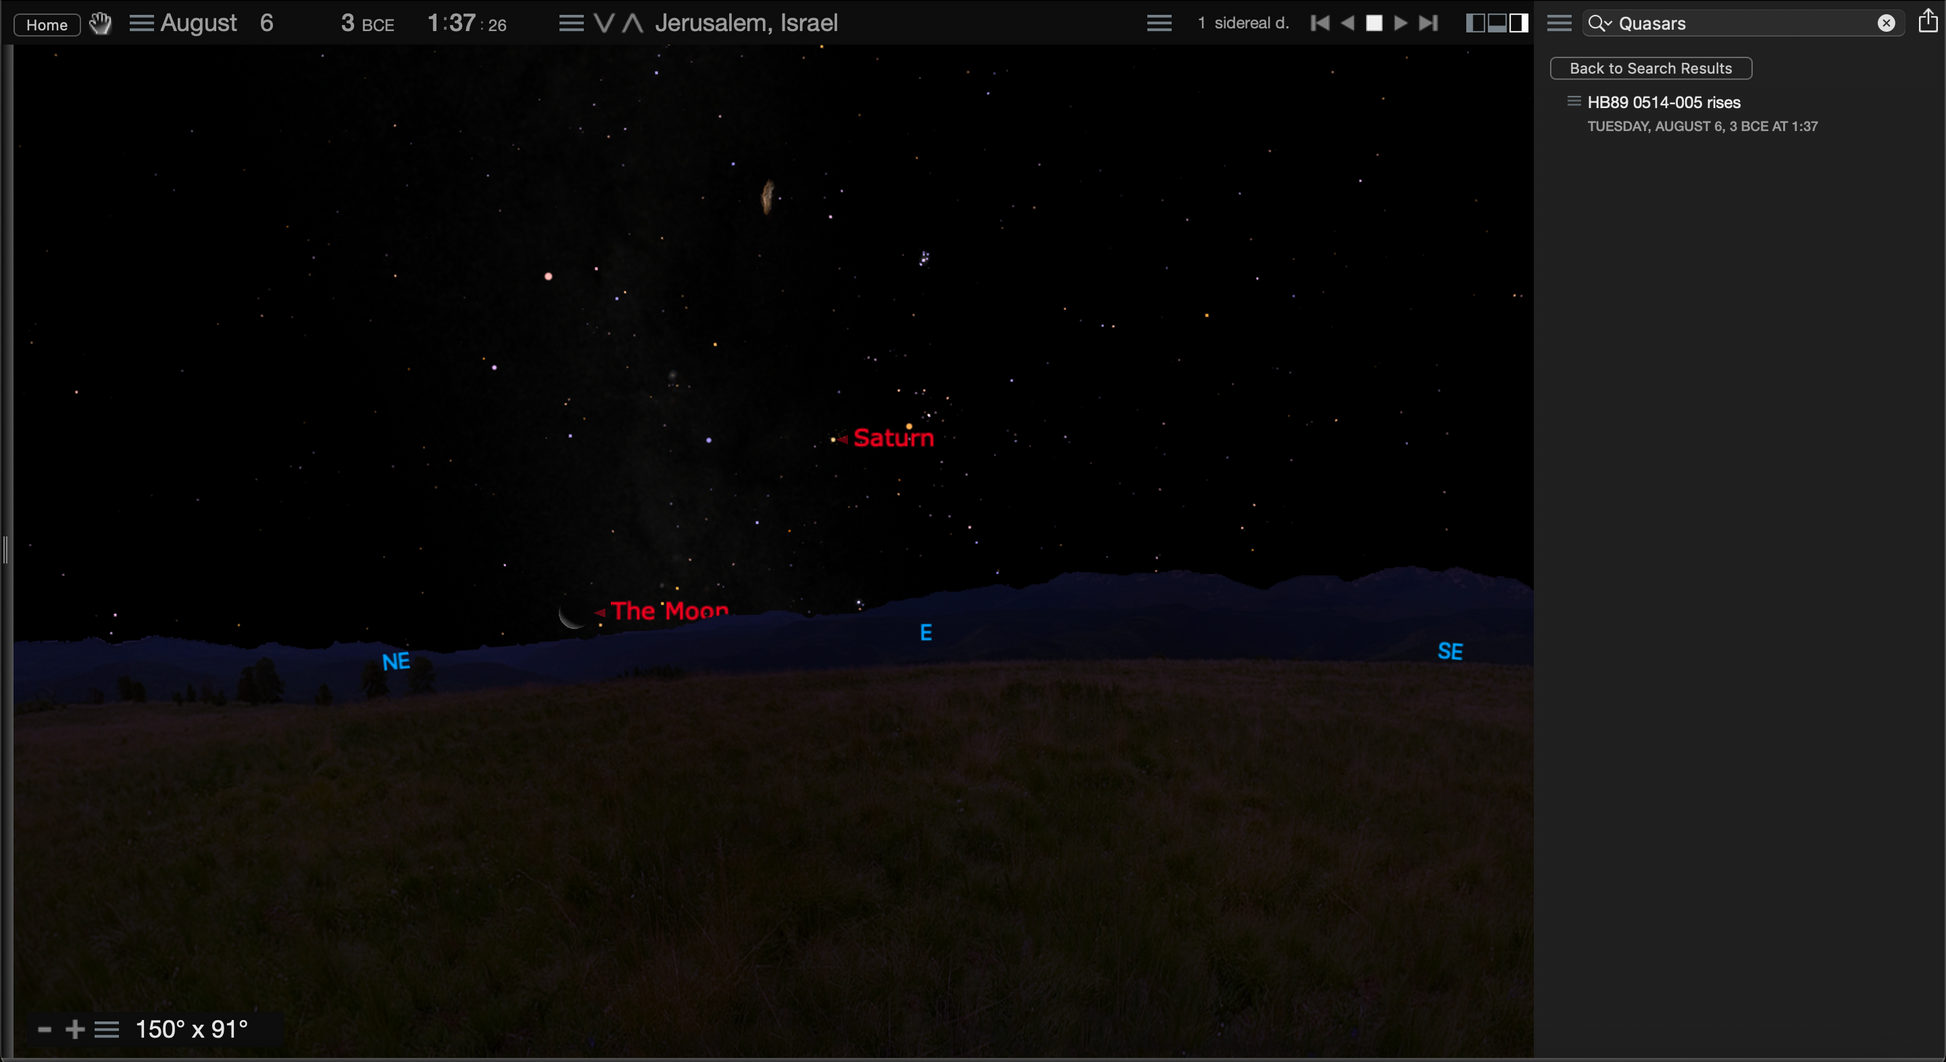Image resolution: width=1946 pixels, height=1062 pixels.
Task: Open the location menu beside Jerusalem
Action: pyautogui.click(x=571, y=23)
